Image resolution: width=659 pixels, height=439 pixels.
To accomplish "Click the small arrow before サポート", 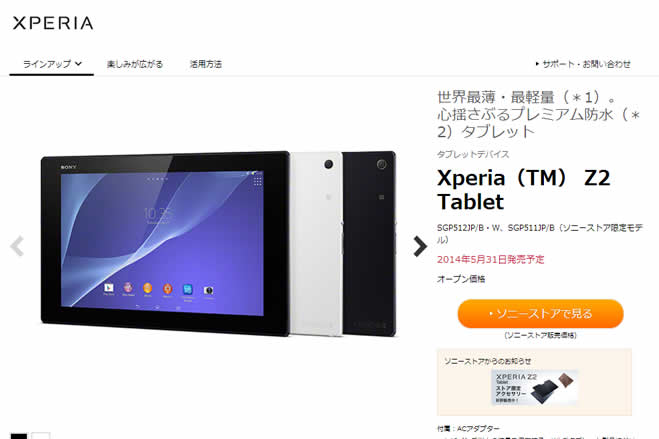I will tap(537, 64).
